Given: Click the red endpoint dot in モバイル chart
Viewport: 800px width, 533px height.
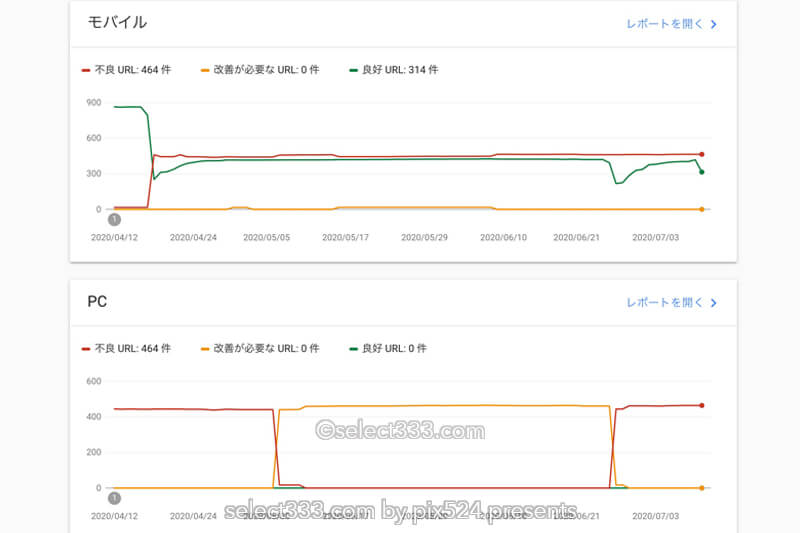Looking at the screenshot, I should pyautogui.click(x=702, y=154).
